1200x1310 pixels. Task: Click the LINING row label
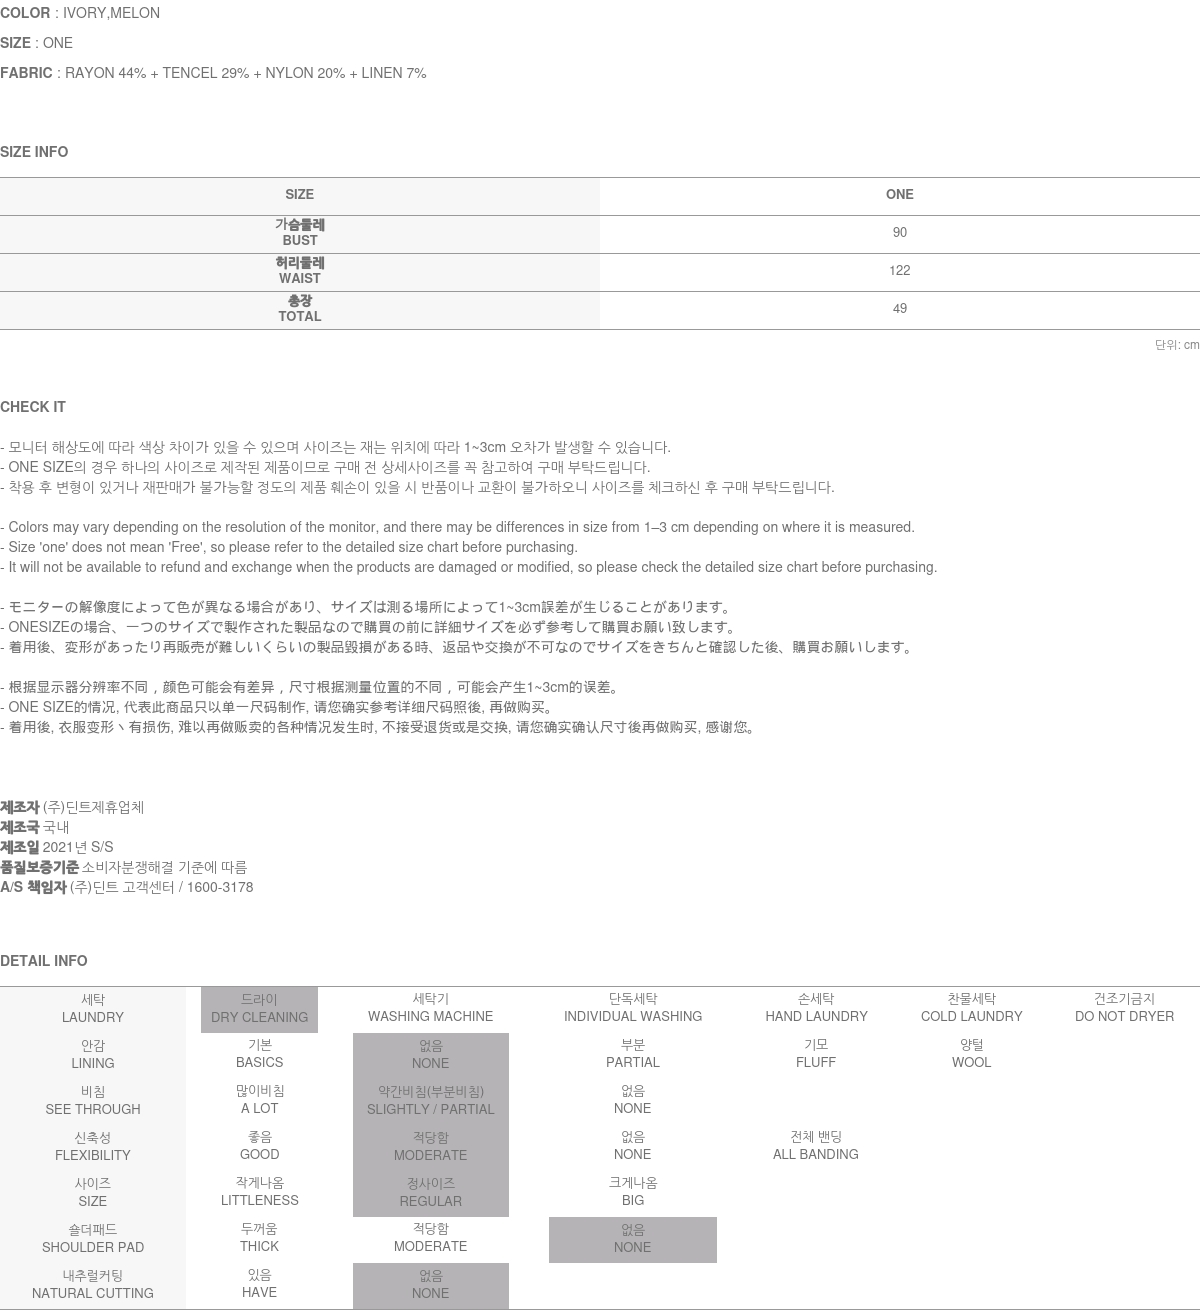93,1055
